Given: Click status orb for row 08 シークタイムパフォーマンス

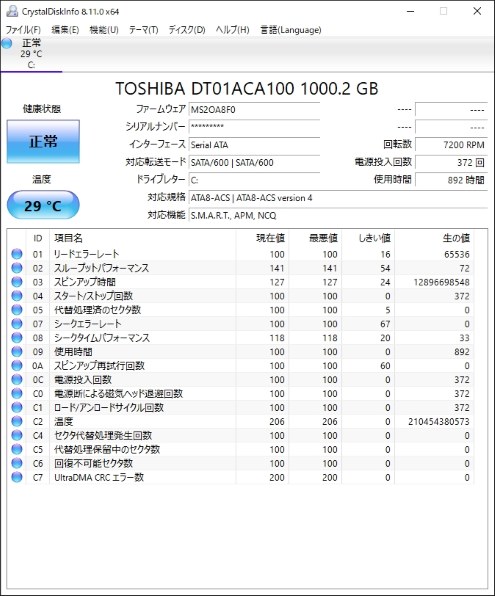Looking at the screenshot, I should (17, 338).
